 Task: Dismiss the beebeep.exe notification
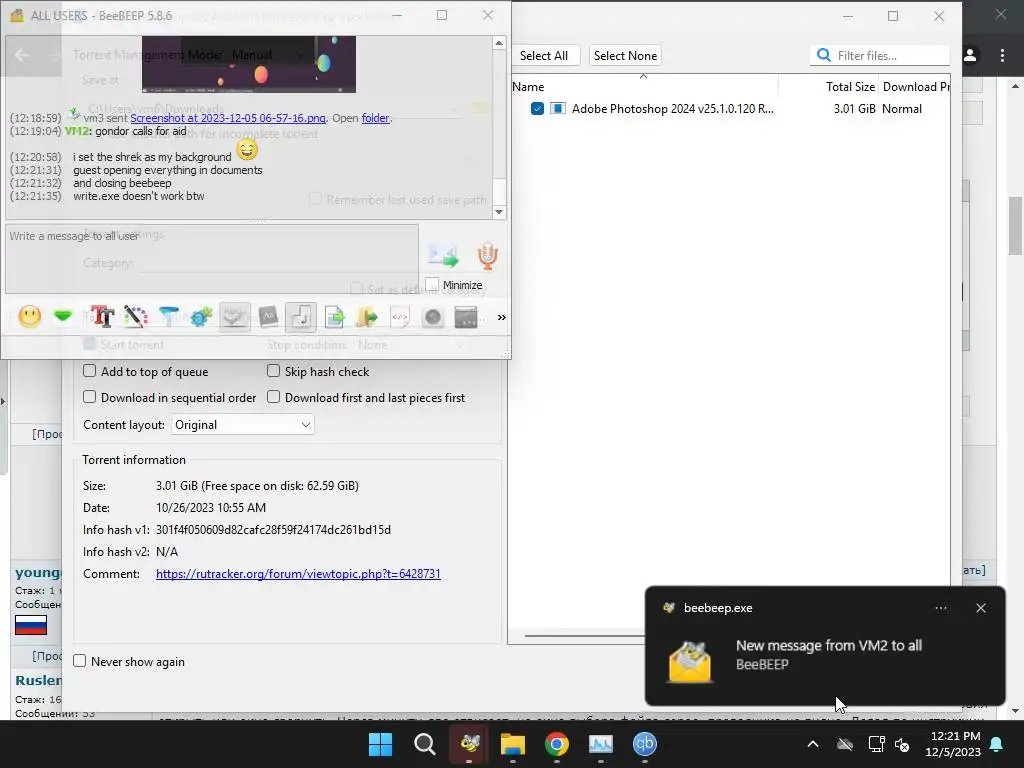point(981,608)
